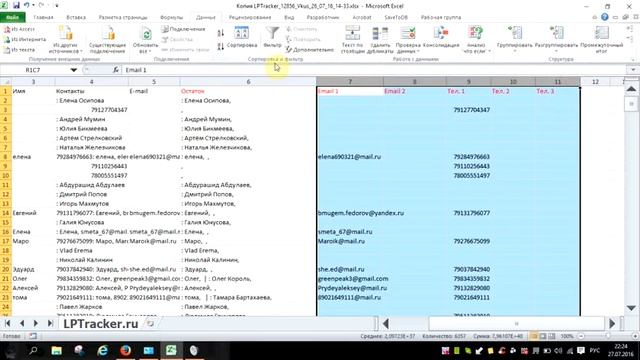
Task: Open Промежуточный итог subtotals
Action: point(602,40)
